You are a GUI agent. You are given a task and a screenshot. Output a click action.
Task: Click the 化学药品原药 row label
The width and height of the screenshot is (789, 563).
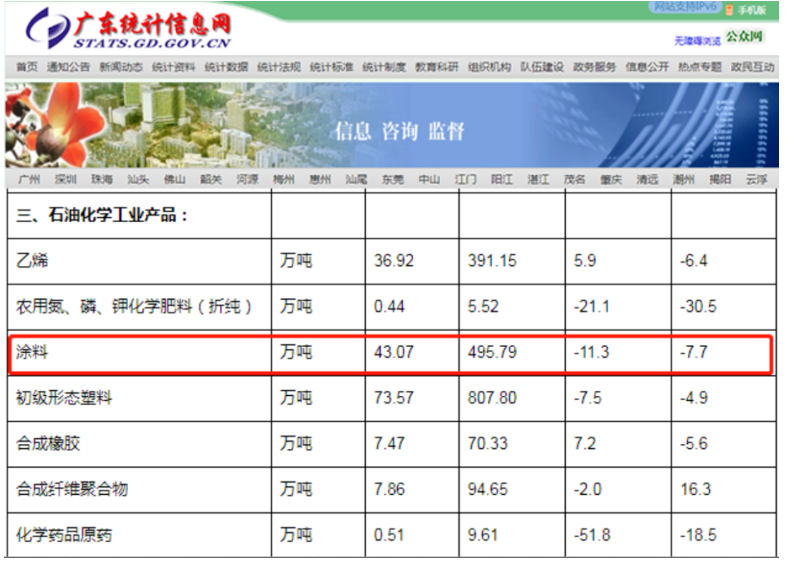coord(64,535)
